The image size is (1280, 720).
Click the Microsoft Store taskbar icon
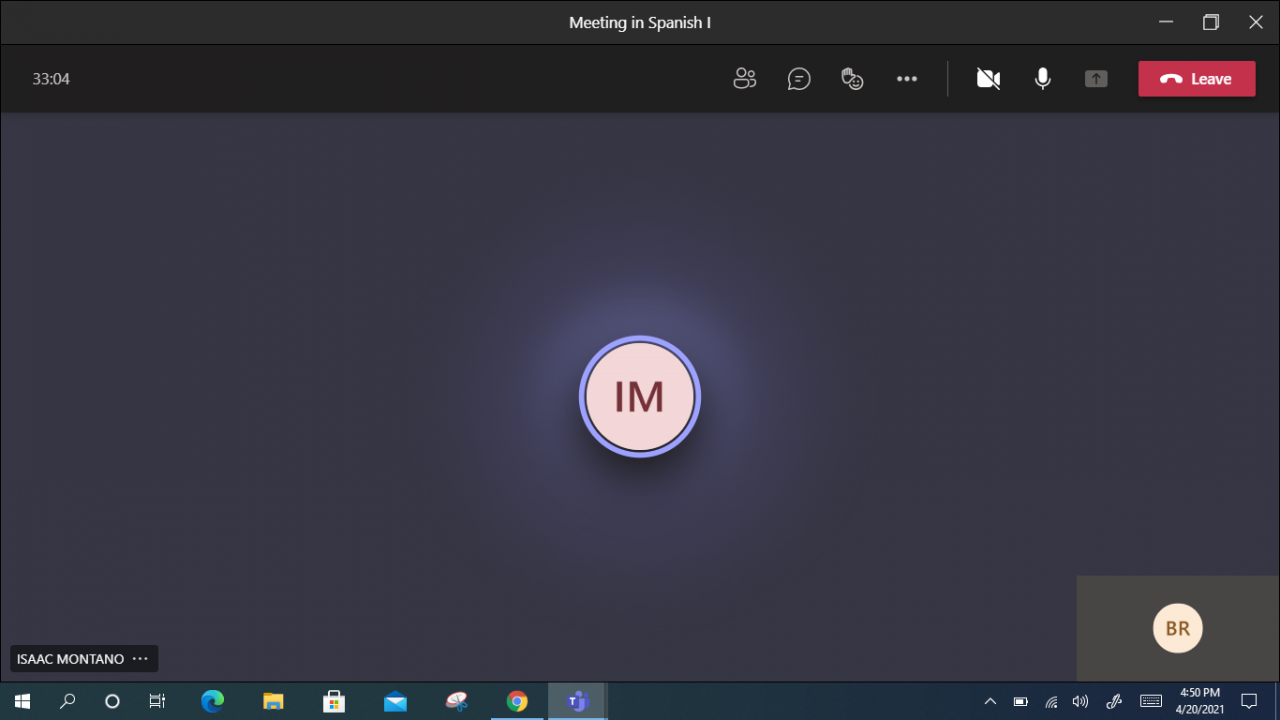pos(334,701)
